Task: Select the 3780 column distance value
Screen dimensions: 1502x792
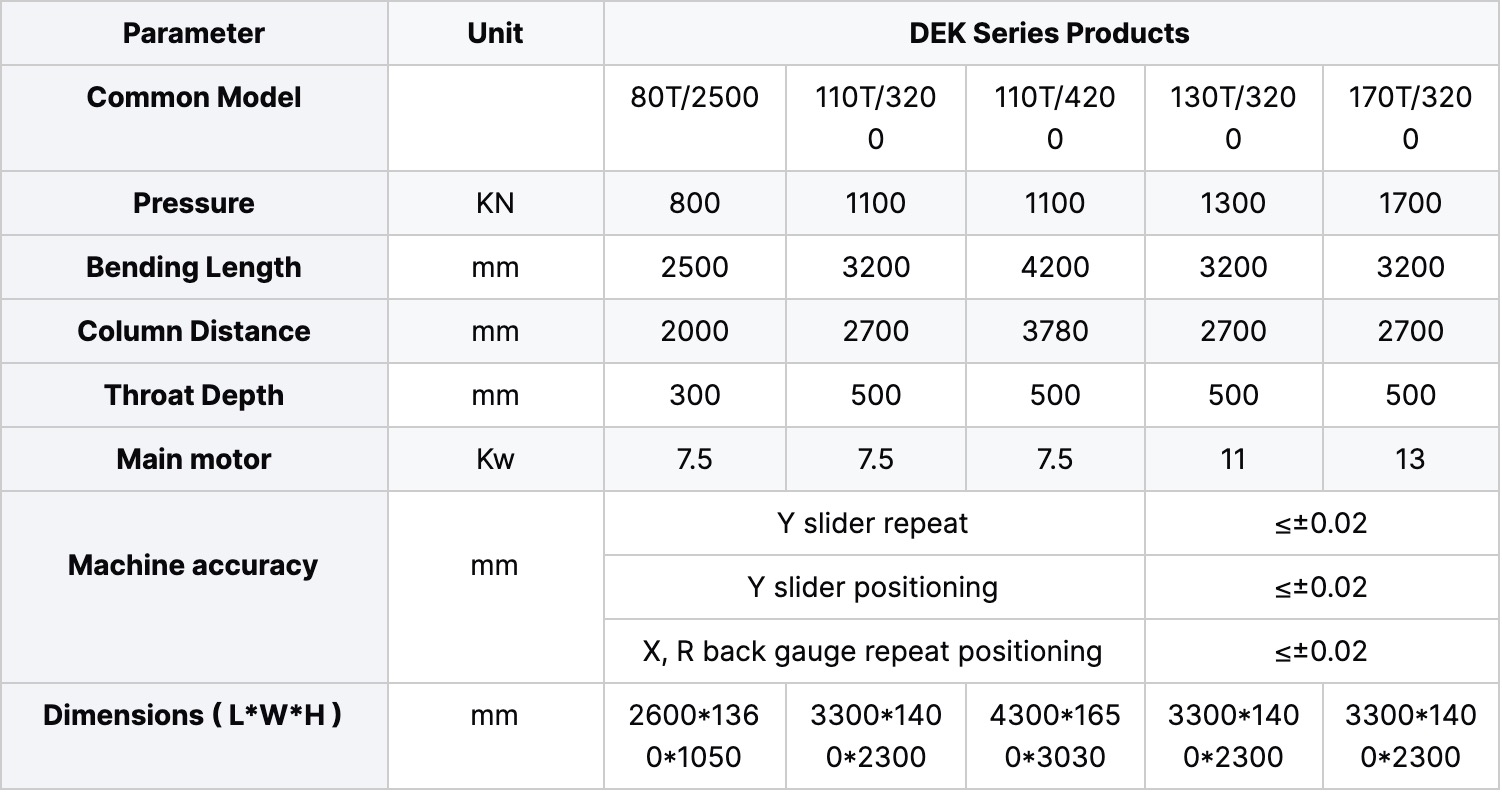Action: pyautogui.click(x=1054, y=331)
